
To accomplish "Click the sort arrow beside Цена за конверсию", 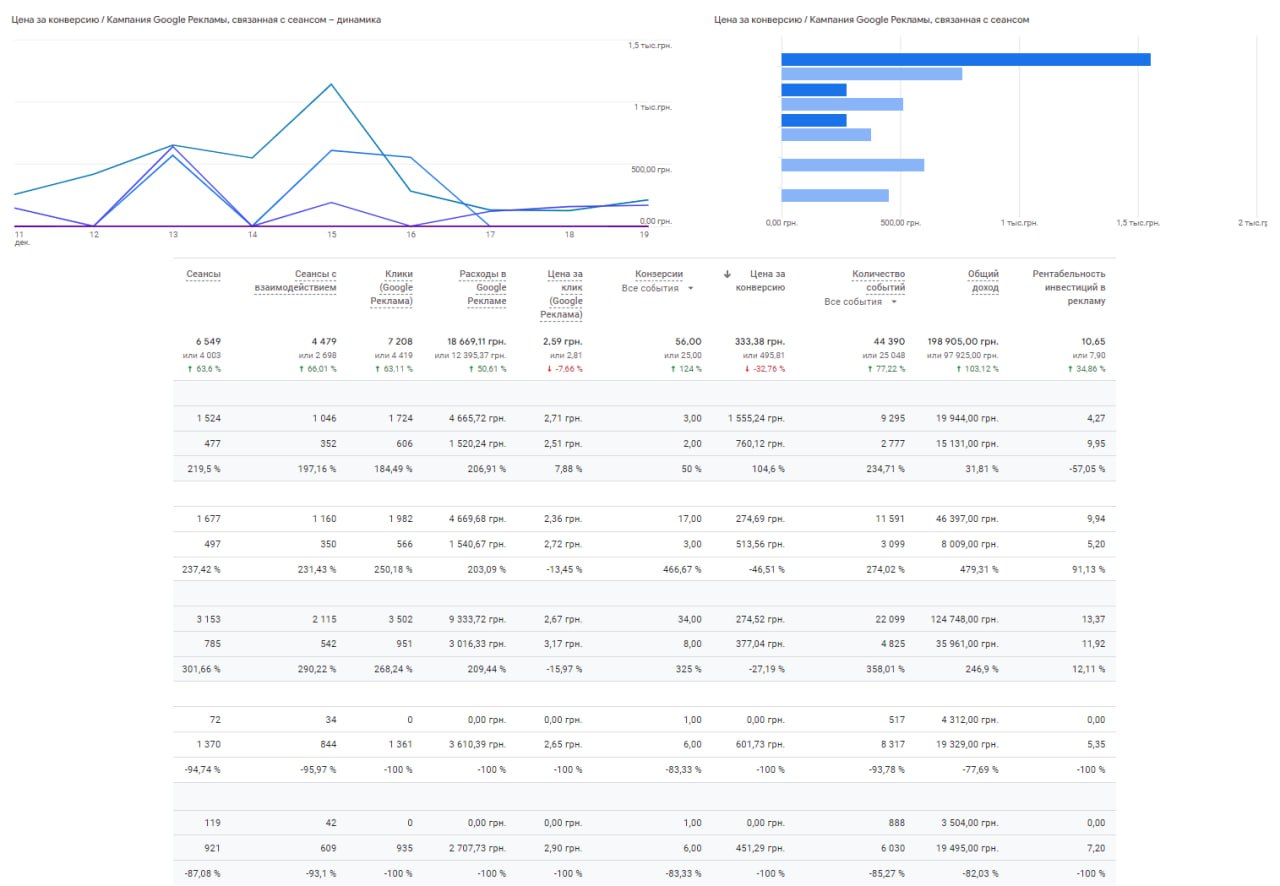I will tap(727, 273).
